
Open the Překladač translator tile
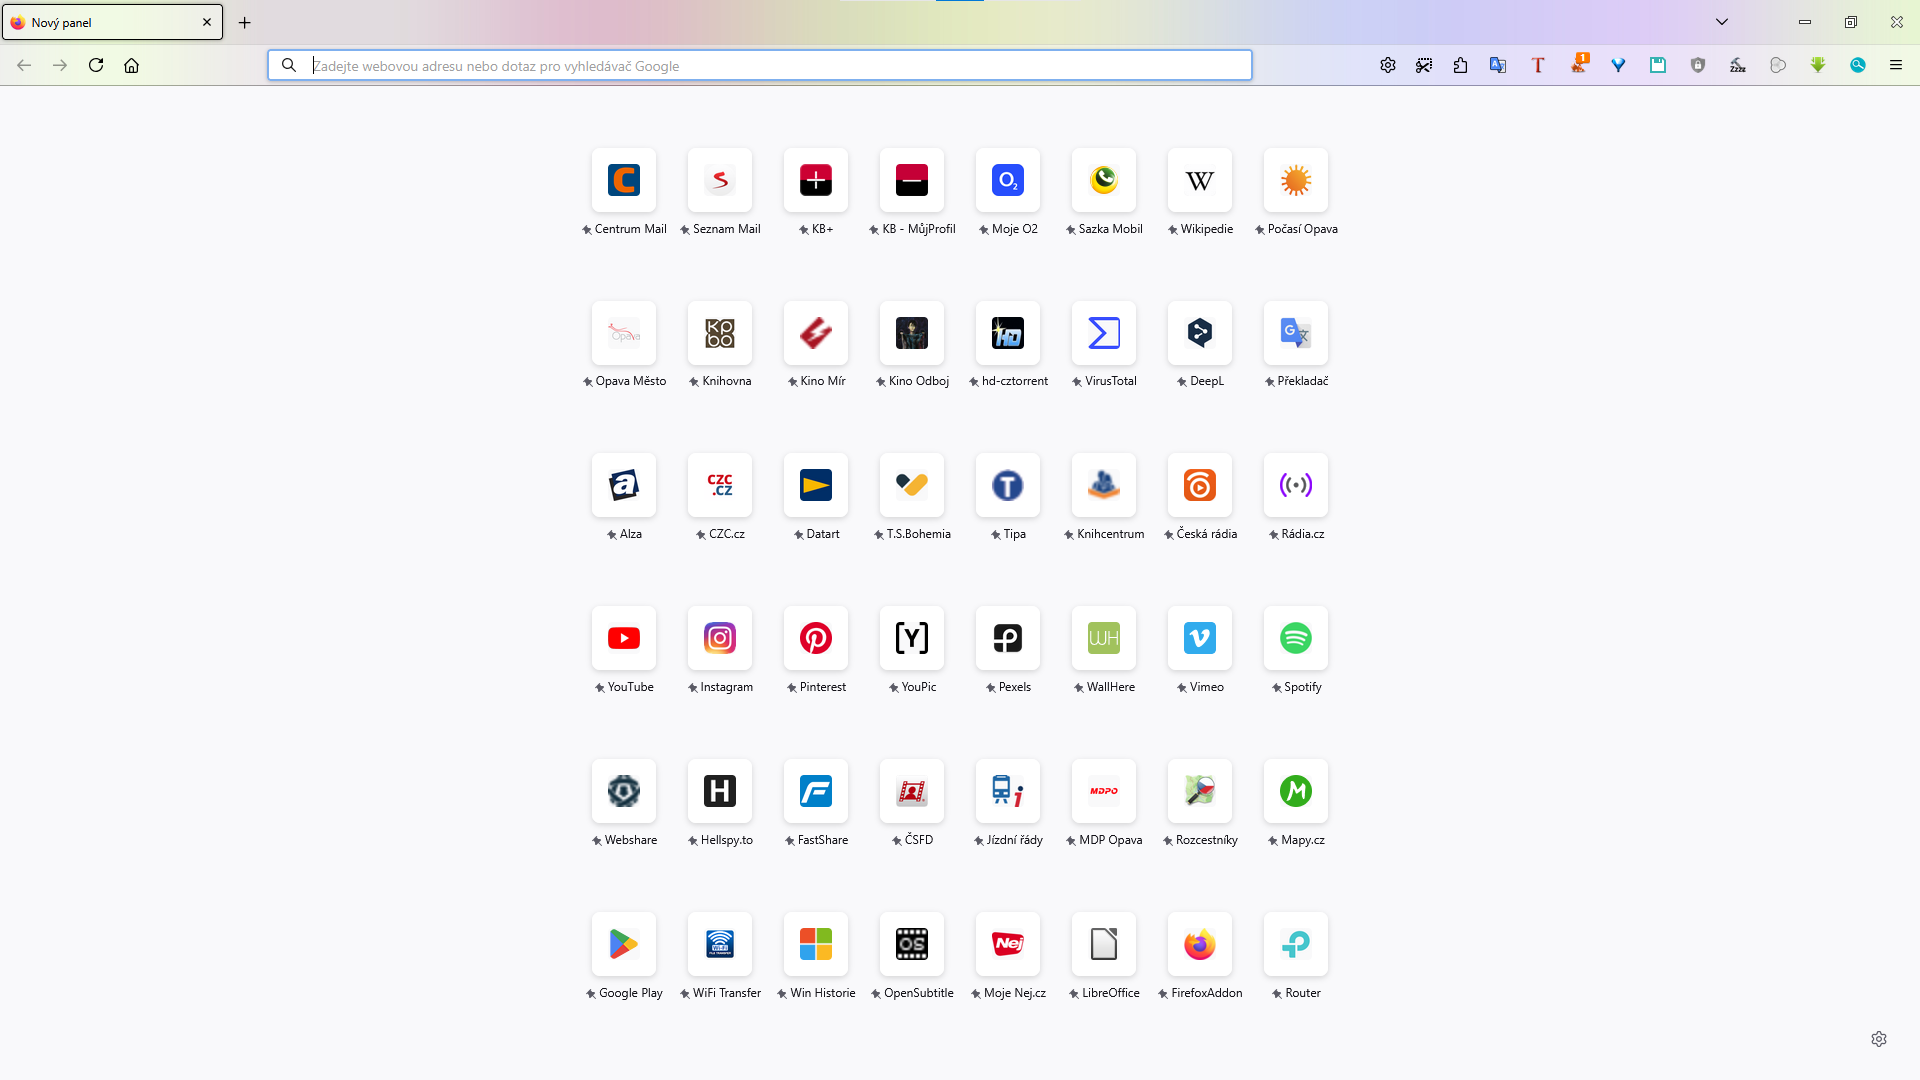[1296, 333]
